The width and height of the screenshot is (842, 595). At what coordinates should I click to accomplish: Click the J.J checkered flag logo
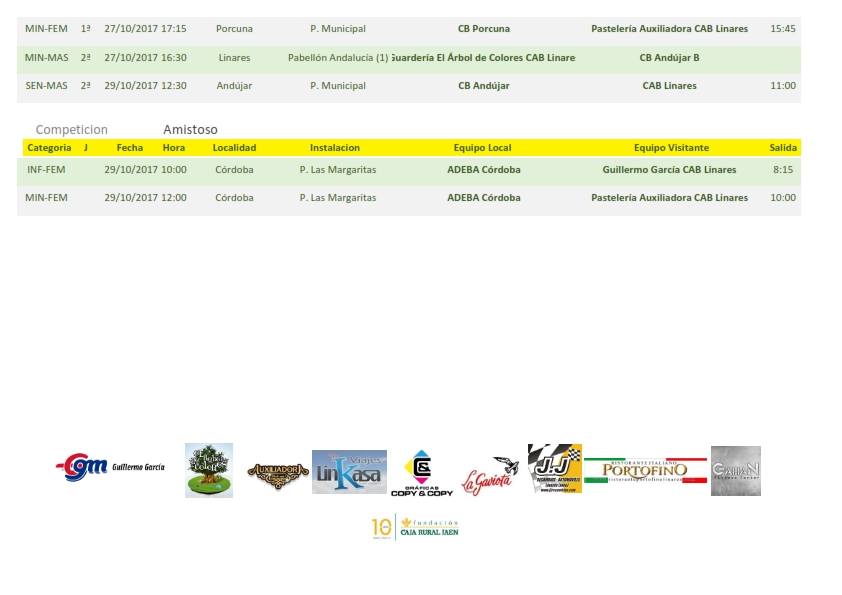point(554,469)
